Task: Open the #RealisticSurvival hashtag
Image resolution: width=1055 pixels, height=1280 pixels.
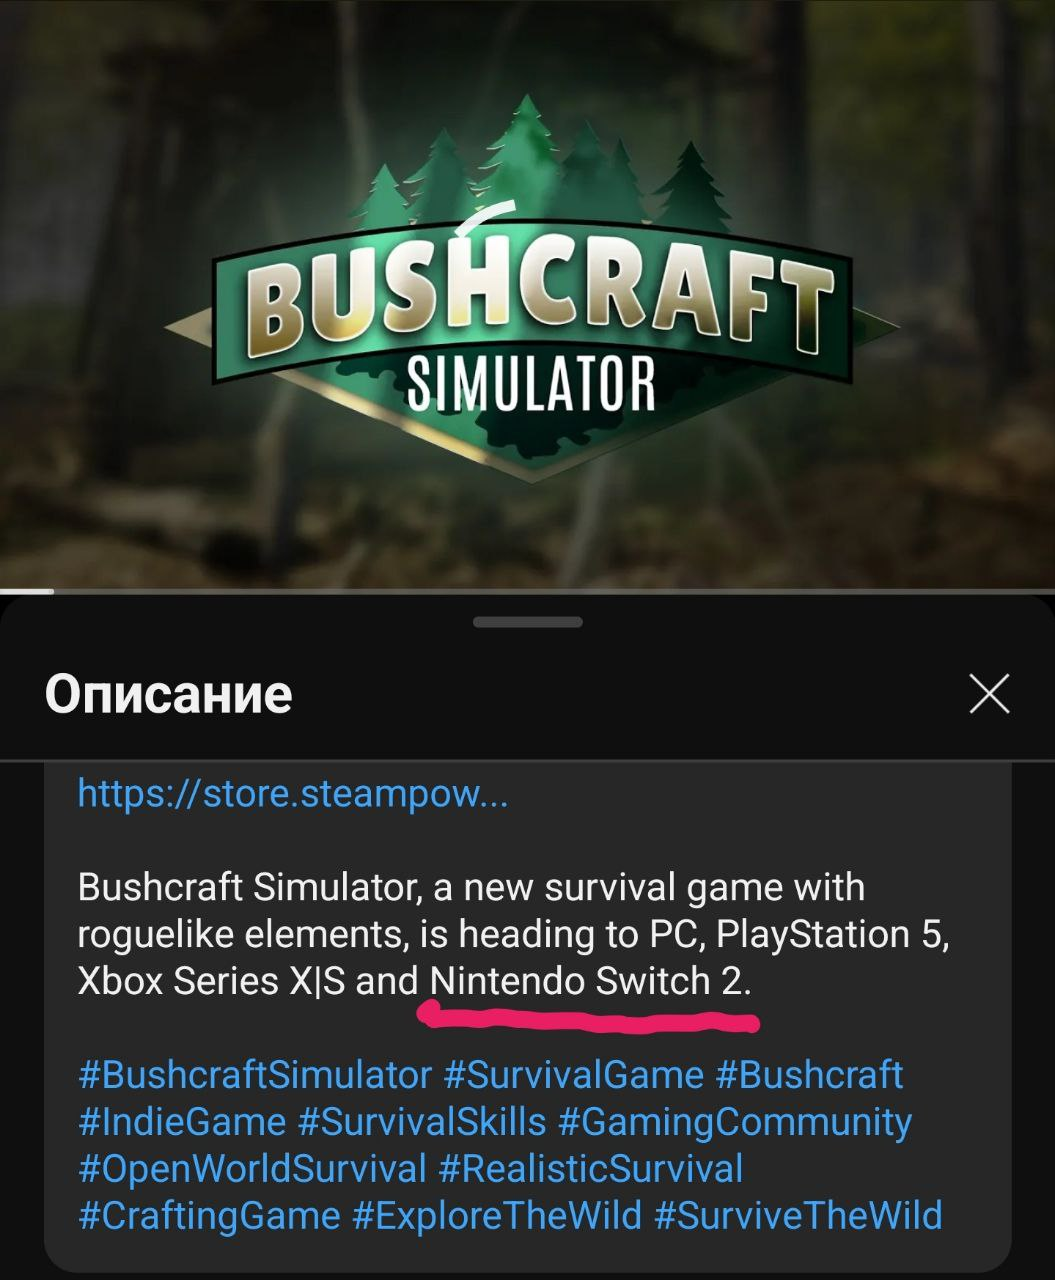Action: (x=591, y=1169)
